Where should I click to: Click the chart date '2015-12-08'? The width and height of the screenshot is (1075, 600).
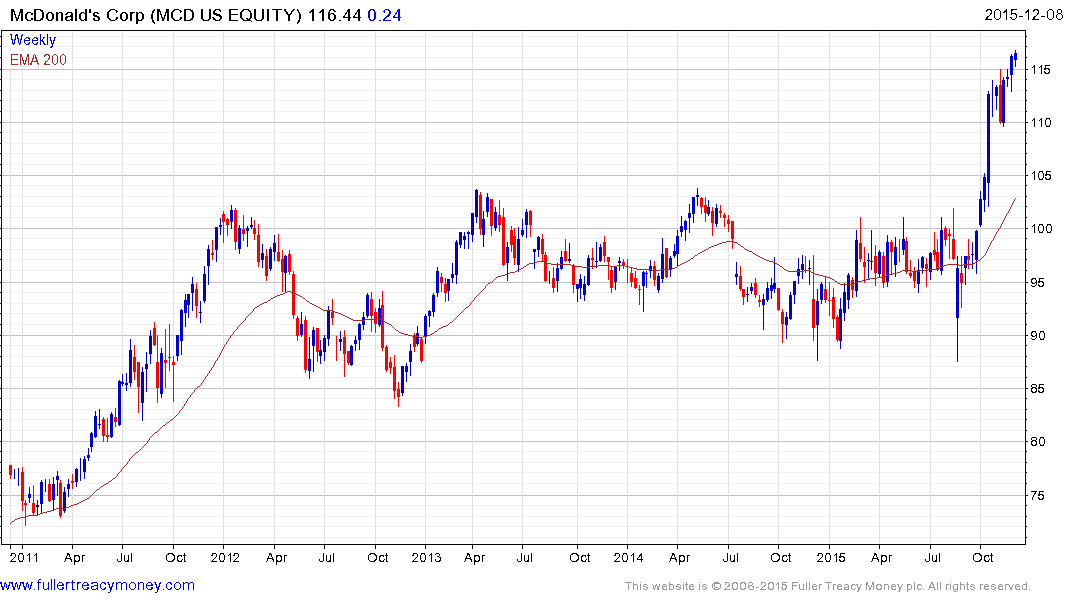pos(1024,14)
